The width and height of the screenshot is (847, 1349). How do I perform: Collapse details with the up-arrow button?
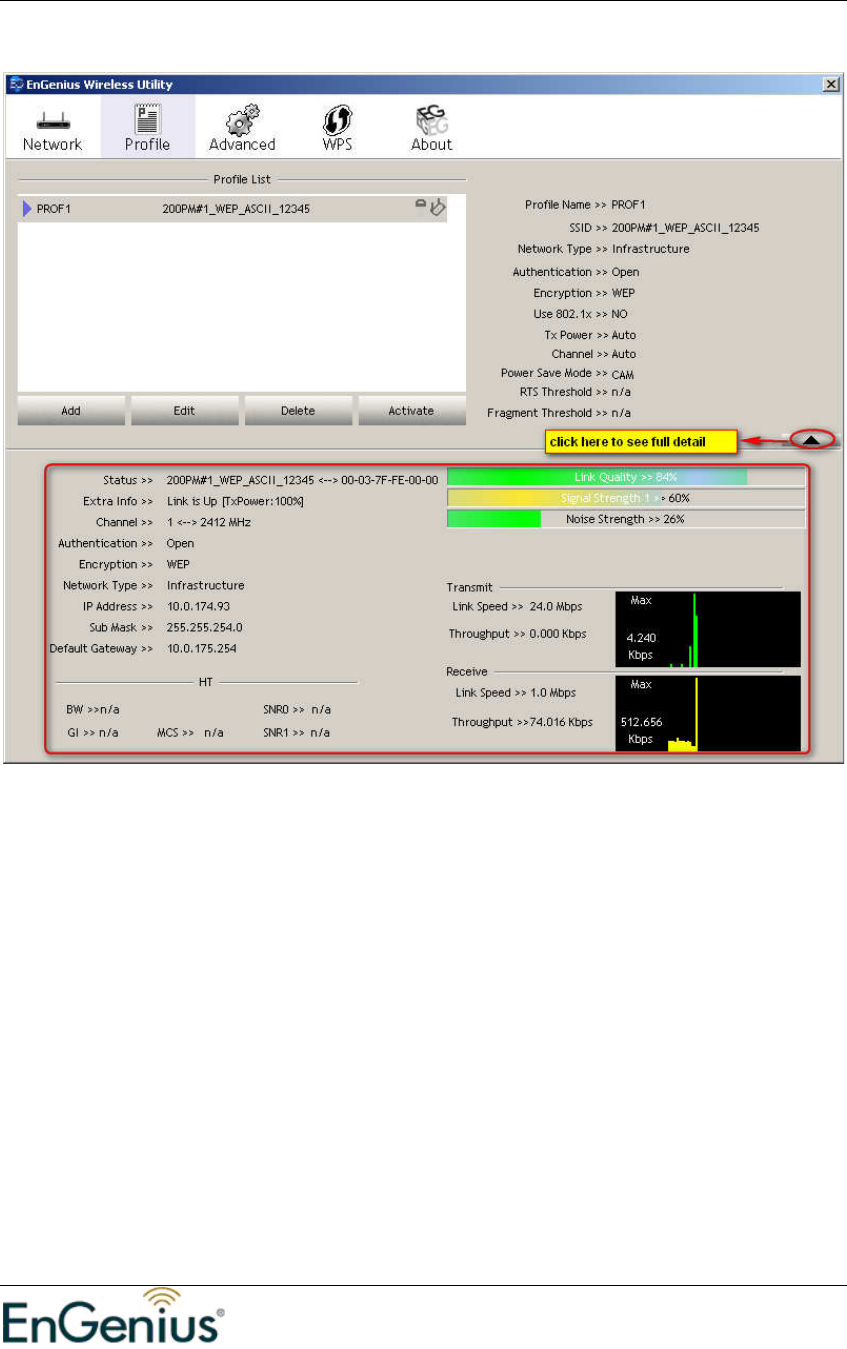coord(812,439)
